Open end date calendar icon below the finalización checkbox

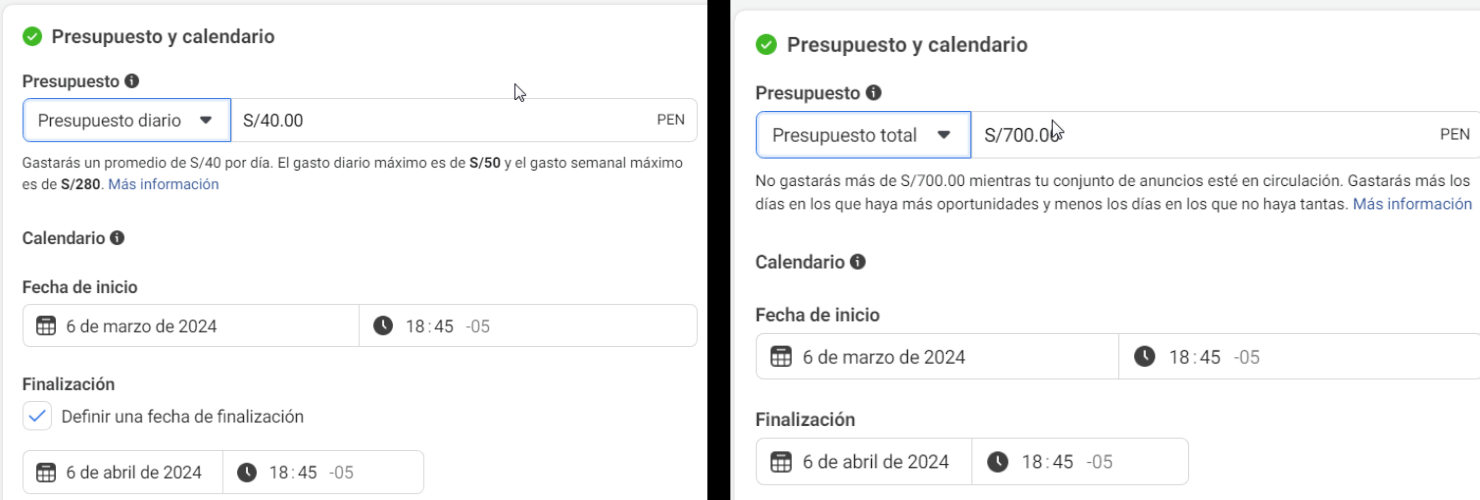click(46, 472)
